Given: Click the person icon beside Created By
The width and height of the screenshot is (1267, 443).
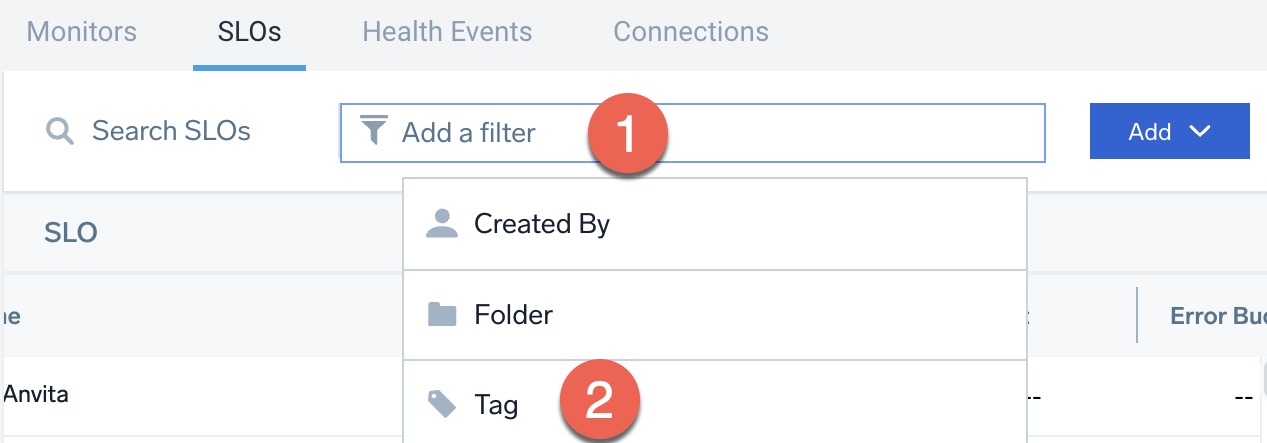Looking at the screenshot, I should pos(441,224).
